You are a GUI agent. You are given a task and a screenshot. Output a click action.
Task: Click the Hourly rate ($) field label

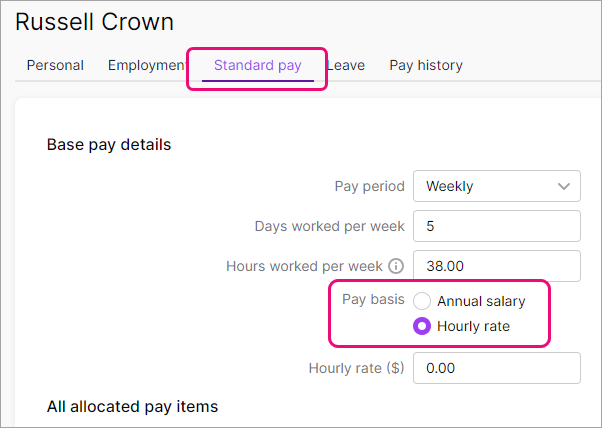pos(356,368)
